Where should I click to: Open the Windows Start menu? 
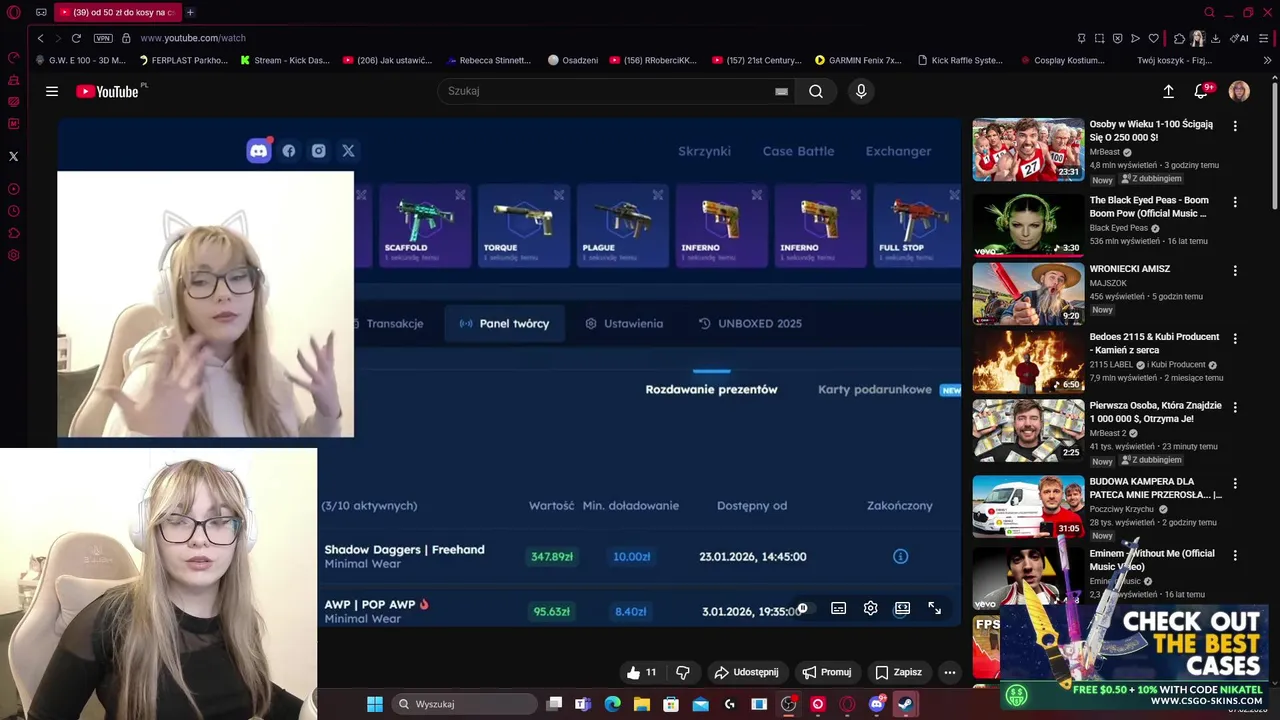click(374, 704)
